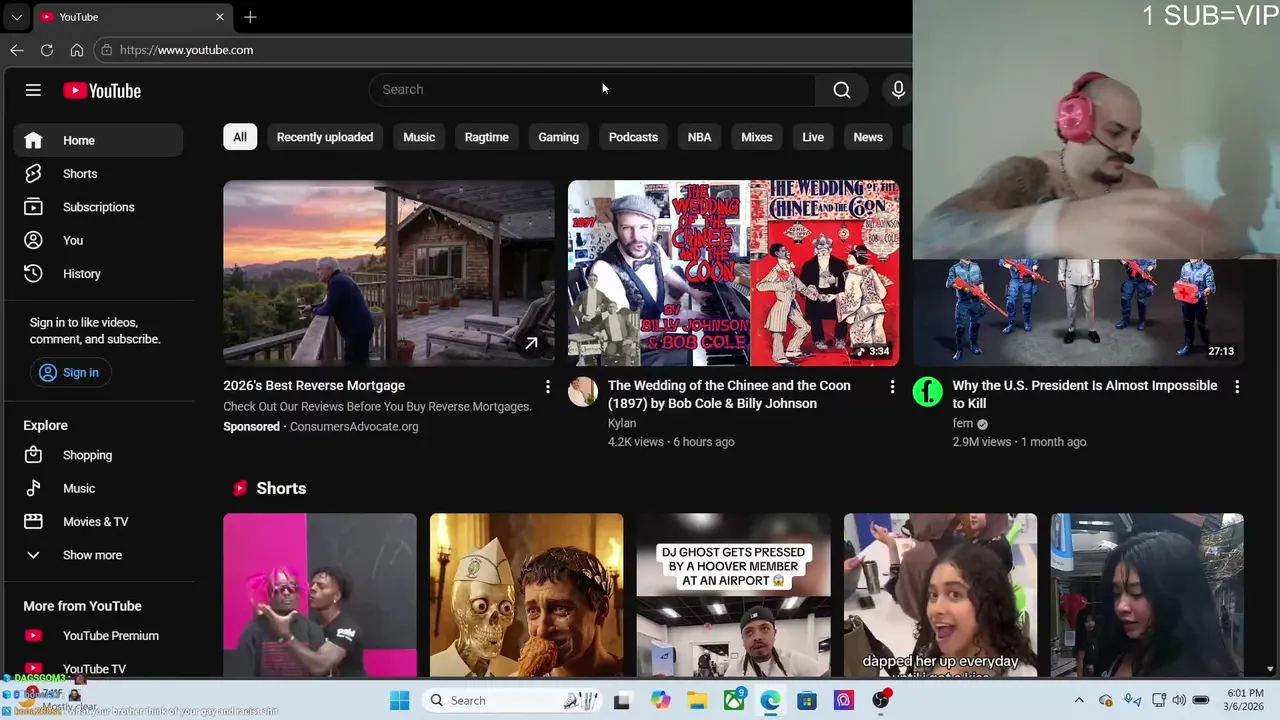Open the dapped her up everyday Short
The height and width of the screenshot is (720, 1280).
click(x=940, y=596)
